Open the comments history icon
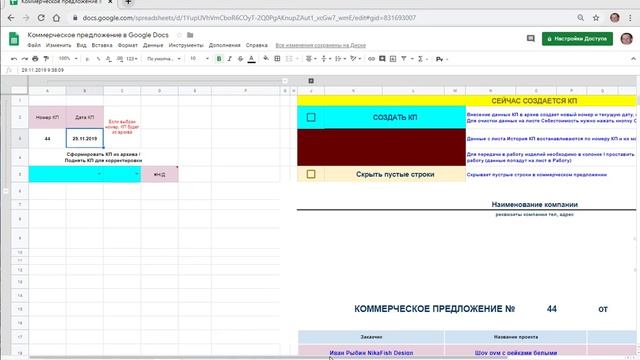The image size is (640, 360). (531, 38)
